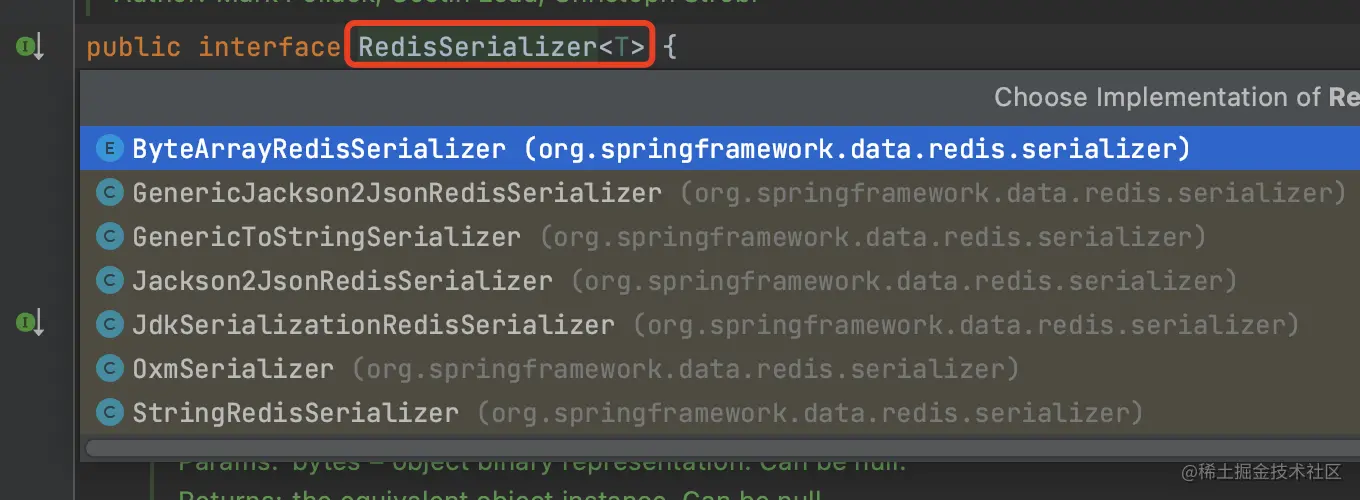Select ByteArrayRedisSerializer implementation

pos(720,149)
